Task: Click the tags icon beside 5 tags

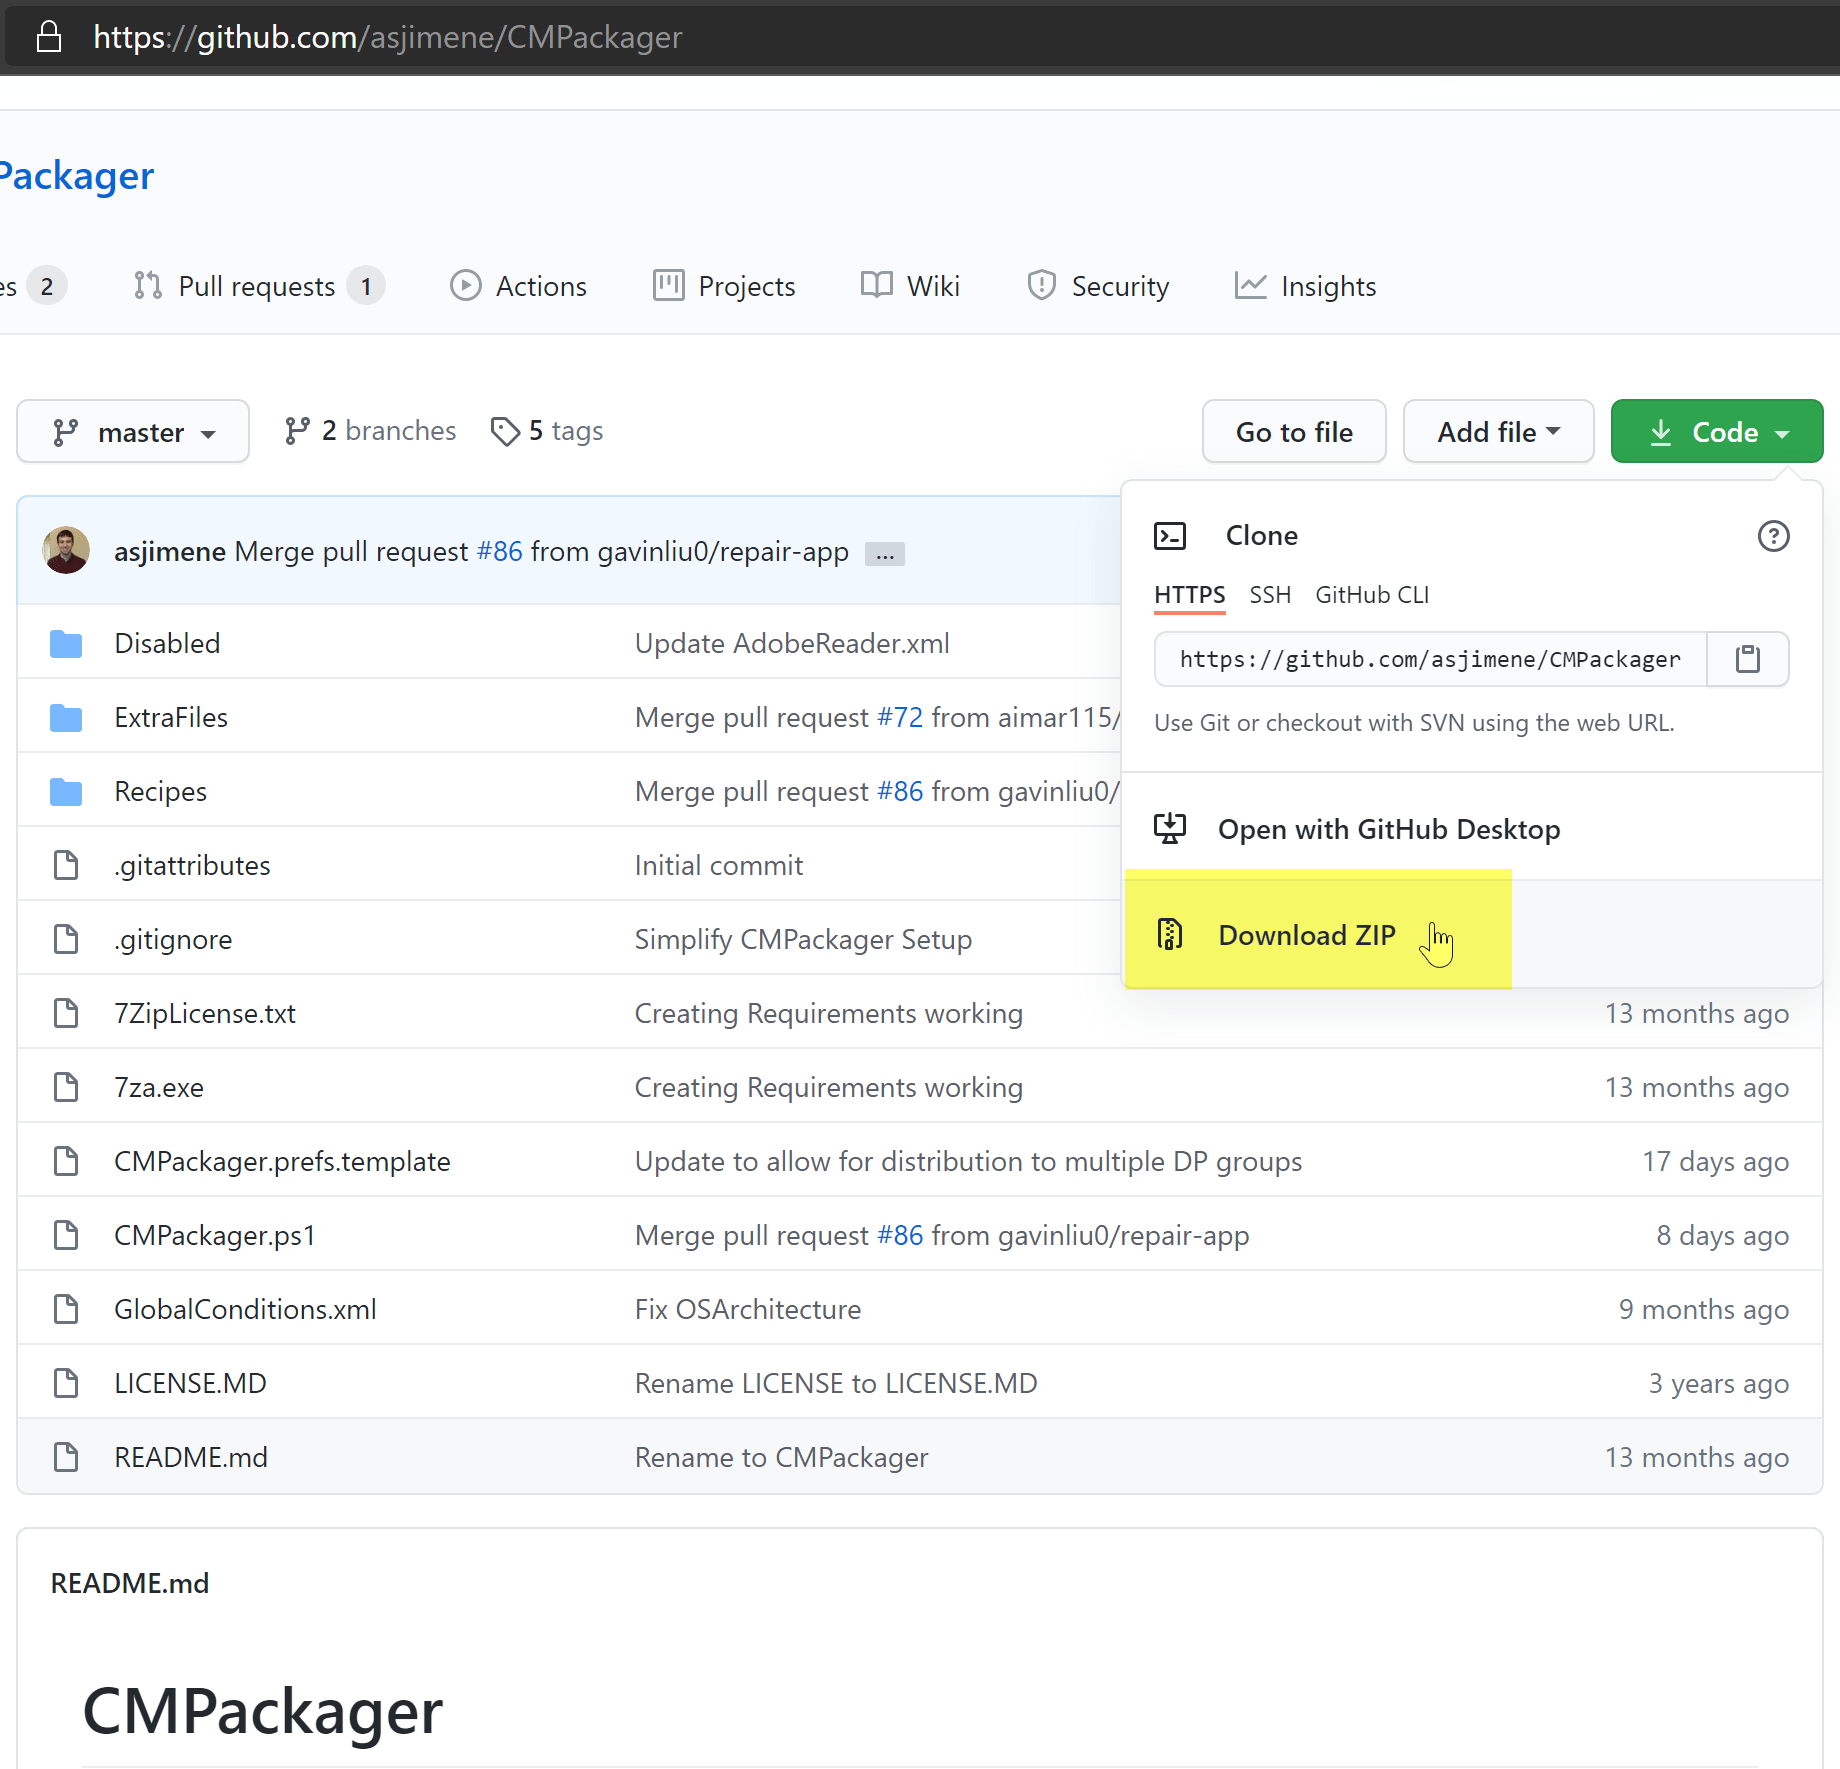Action: click(x=506, y=431)
